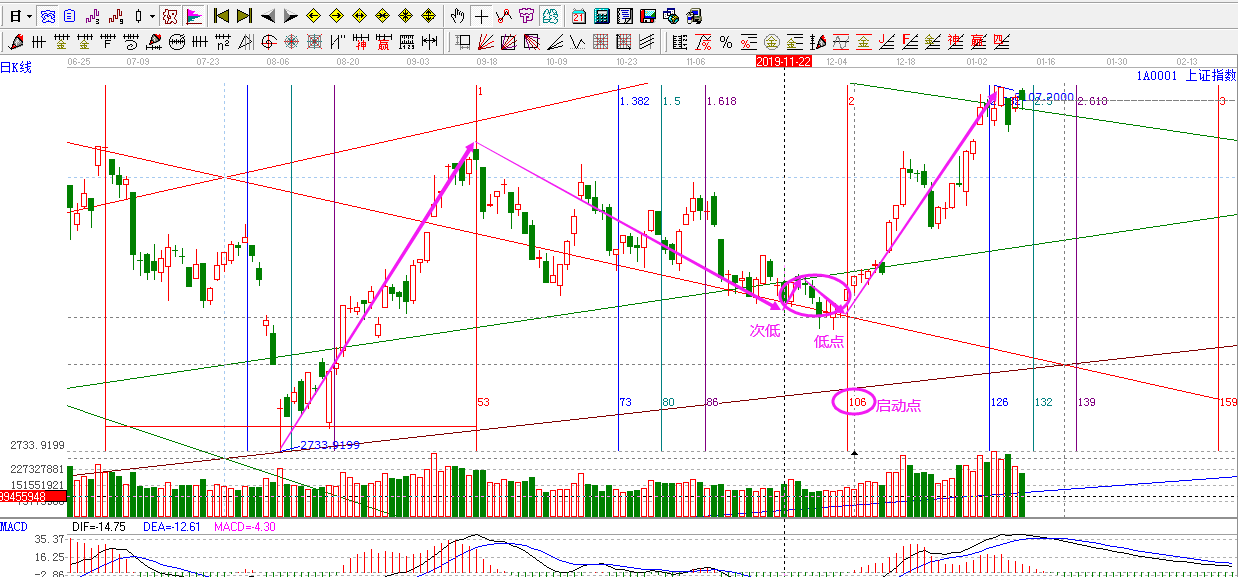Select the red fan lines drawing tool
Image resolution: width=1238 pixels, height=577 pixels.
487,42
